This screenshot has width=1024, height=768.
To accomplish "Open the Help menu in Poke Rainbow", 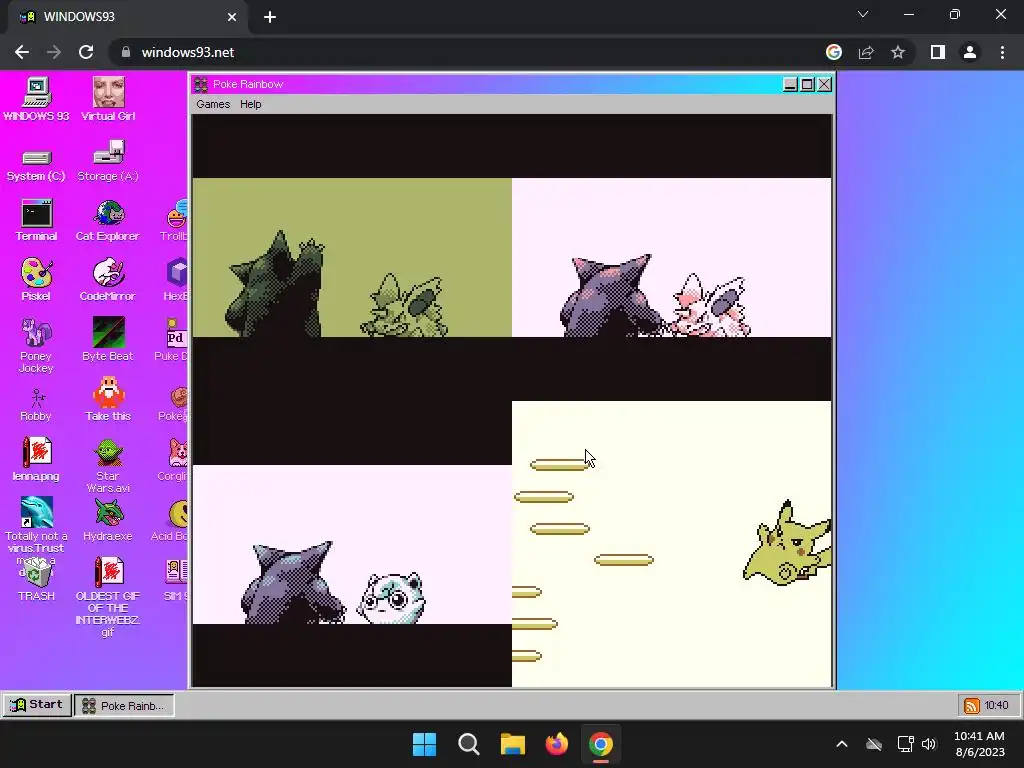I will [x=250, y=104].
